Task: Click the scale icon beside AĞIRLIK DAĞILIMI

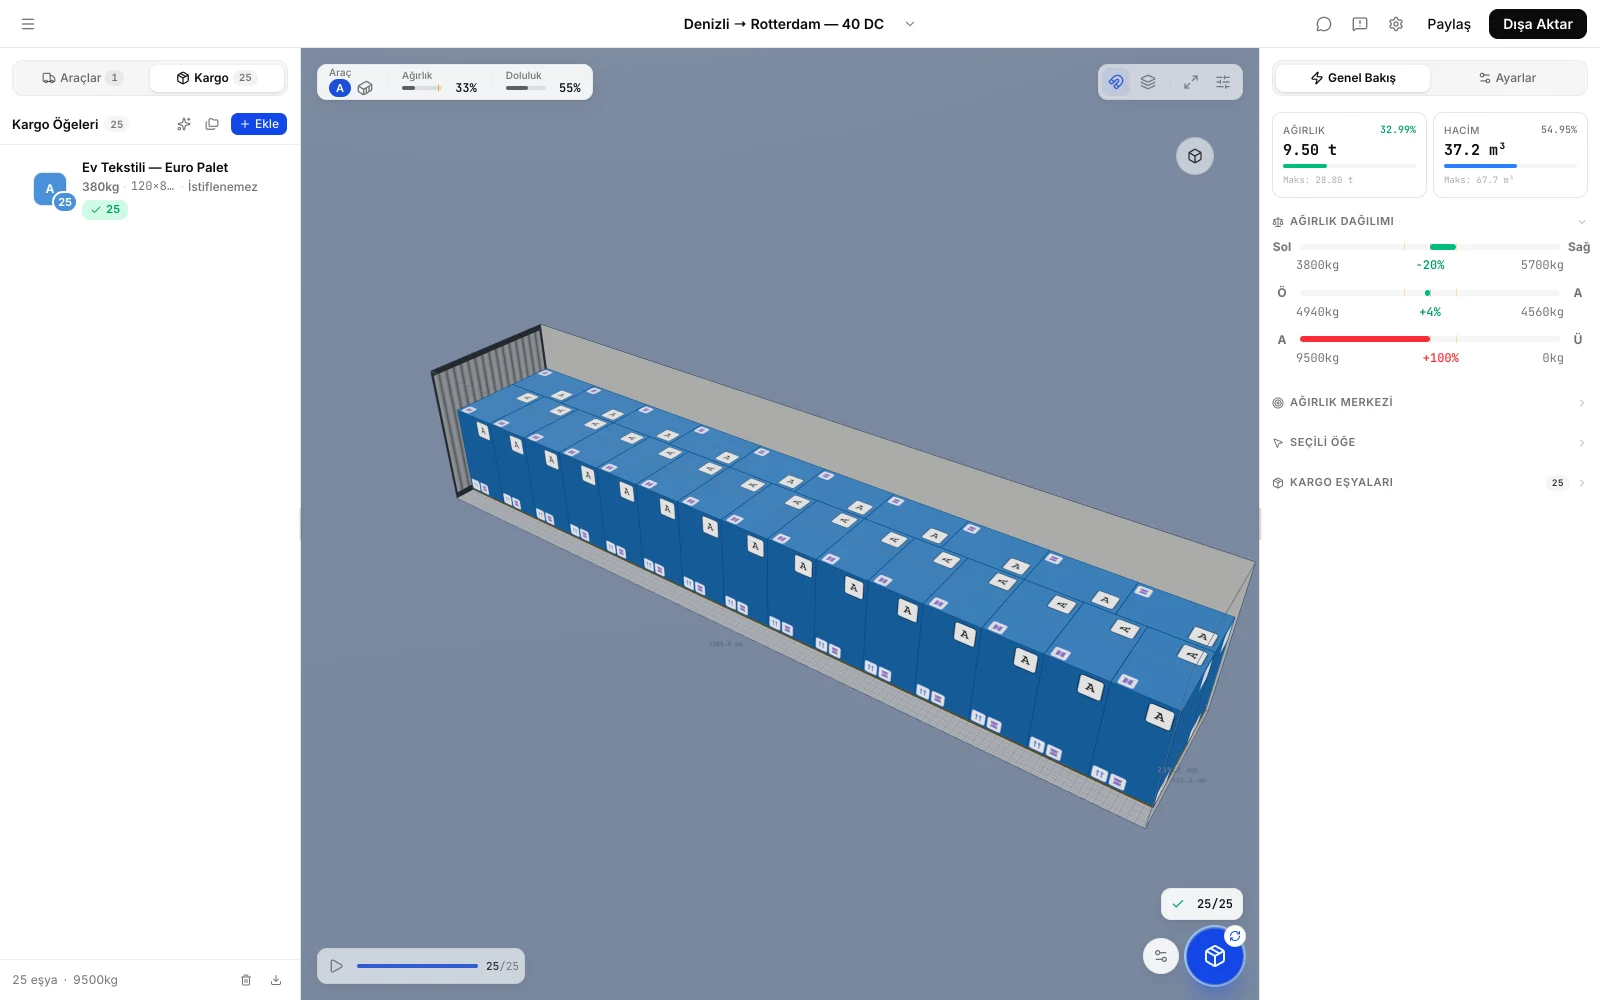Action: [x=1278, y=222]
